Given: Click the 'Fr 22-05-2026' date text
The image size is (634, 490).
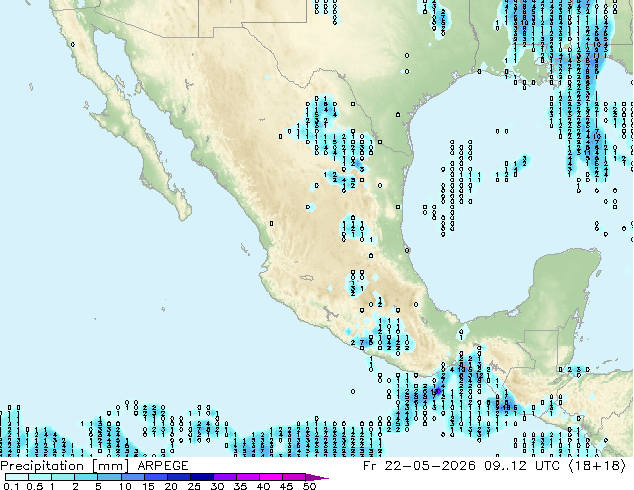Looking at the screenshot, I should click(419, 466).
